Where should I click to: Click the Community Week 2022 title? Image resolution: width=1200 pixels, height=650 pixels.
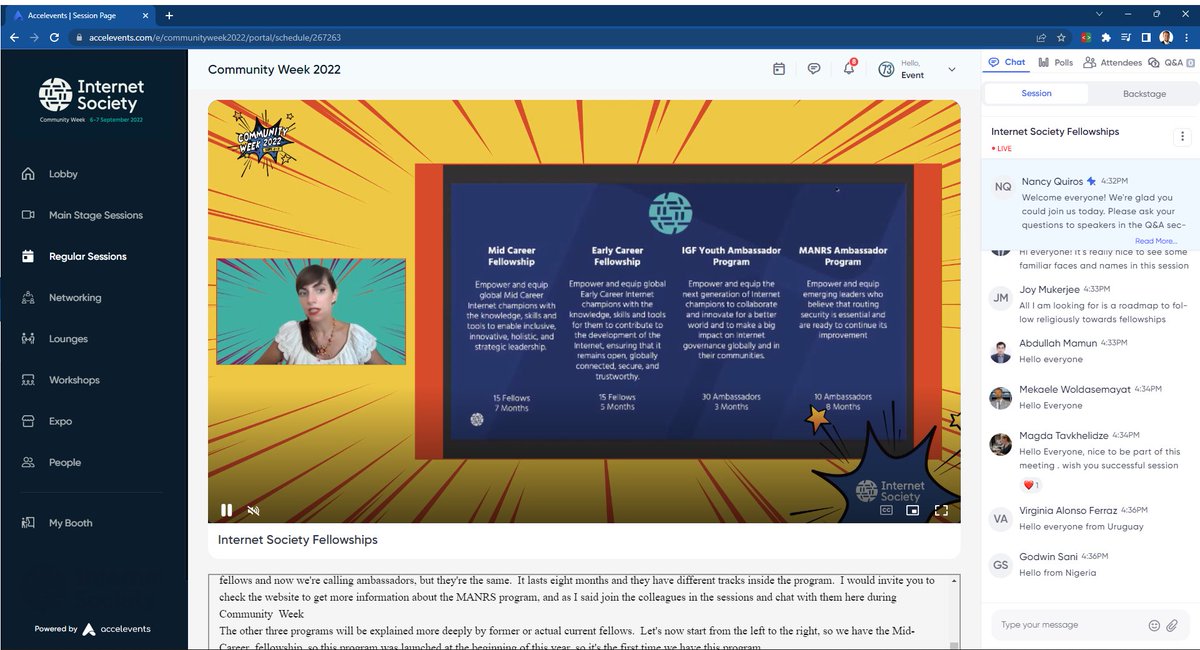tap(274, 69)
